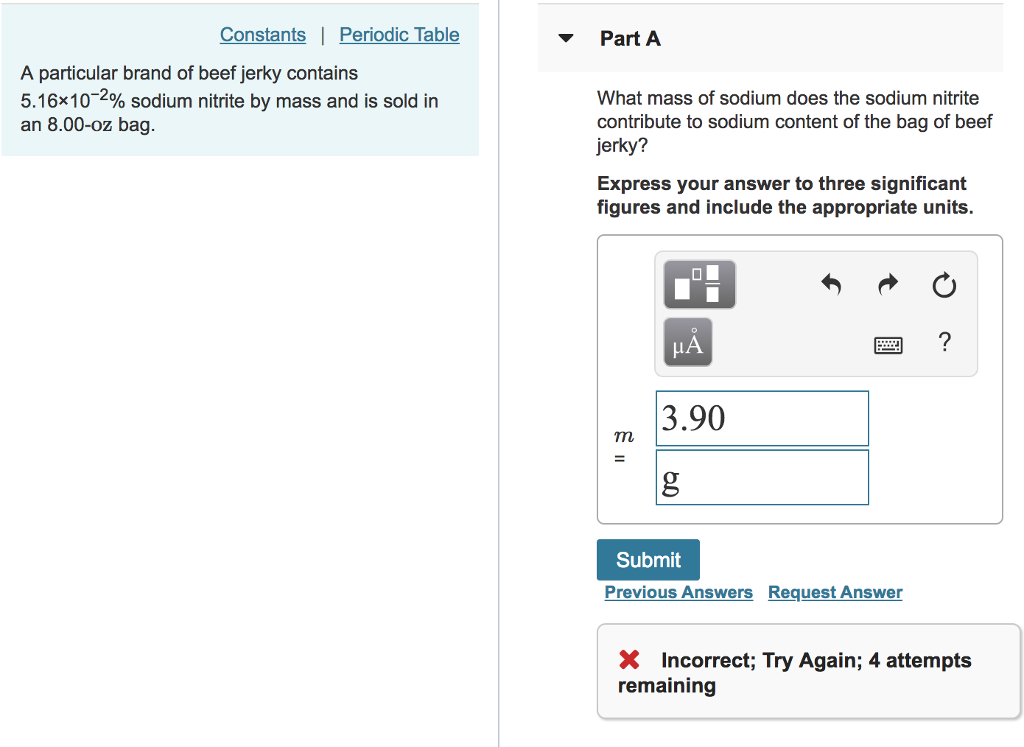The width and height of the screenshot is (1024, 747).
Task: Redo the last answer edit
Action: [x=887, y=284]
